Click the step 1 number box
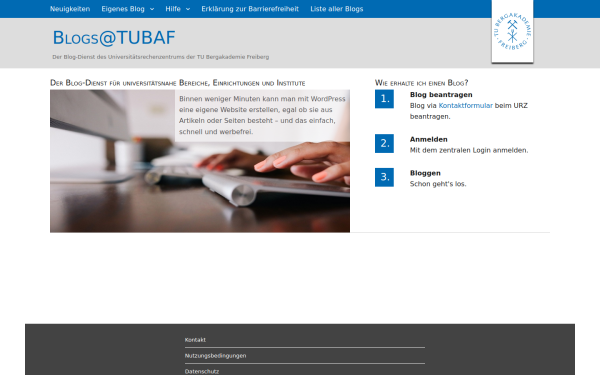The height and width of the screenshot is (375, 600). 384,99
